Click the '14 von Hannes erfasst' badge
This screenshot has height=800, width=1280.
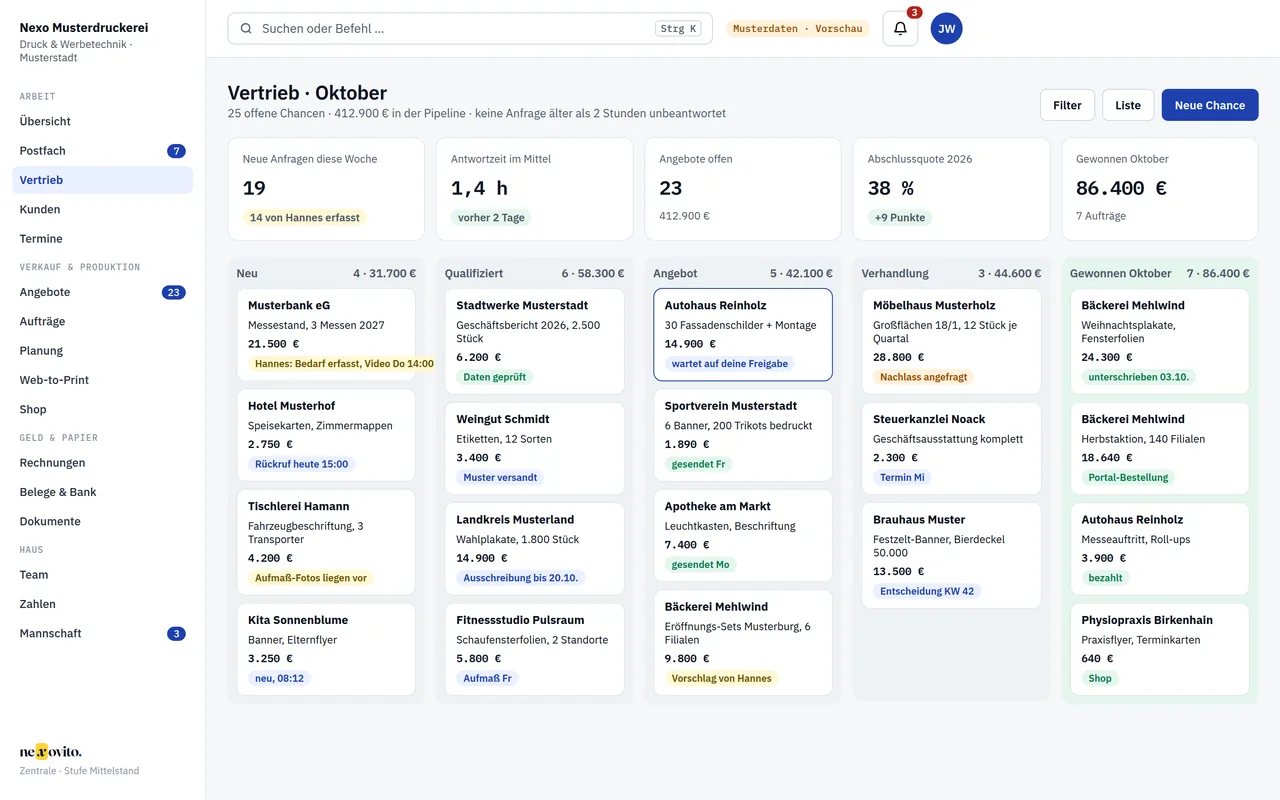click(305, 217)
